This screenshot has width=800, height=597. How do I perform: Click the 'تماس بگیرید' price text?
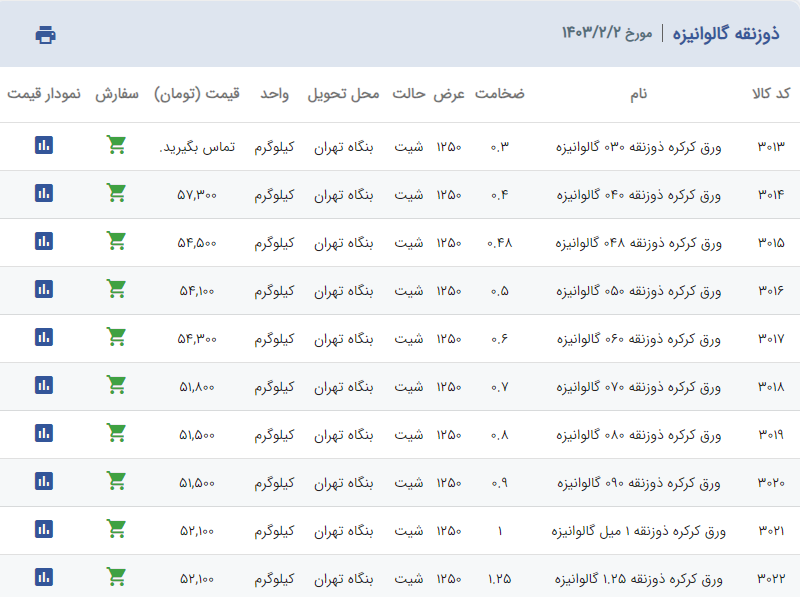[x=197, y=147]
